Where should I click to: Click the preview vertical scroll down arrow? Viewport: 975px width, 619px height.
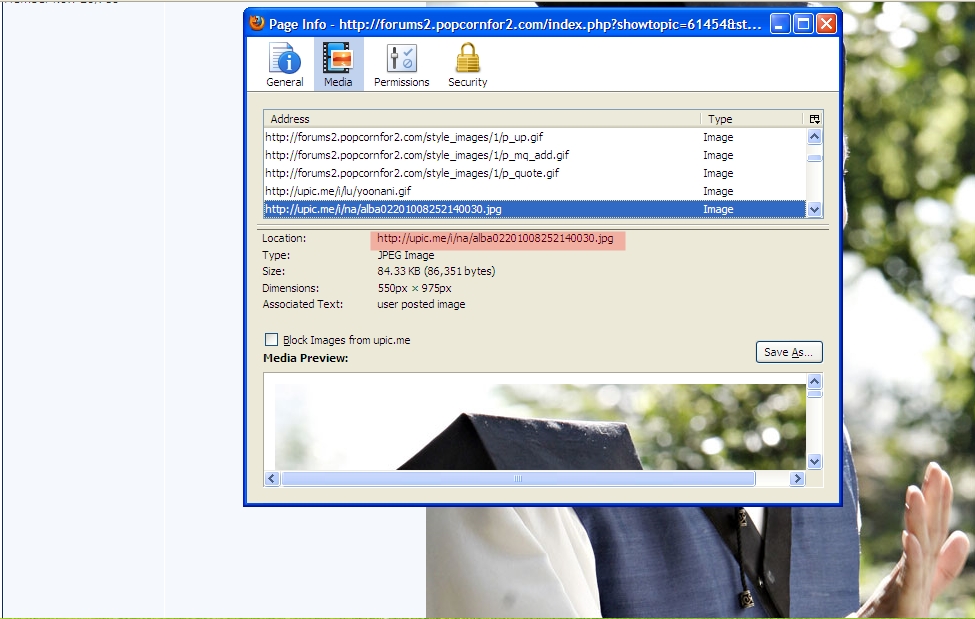click(x=815, y=462)
